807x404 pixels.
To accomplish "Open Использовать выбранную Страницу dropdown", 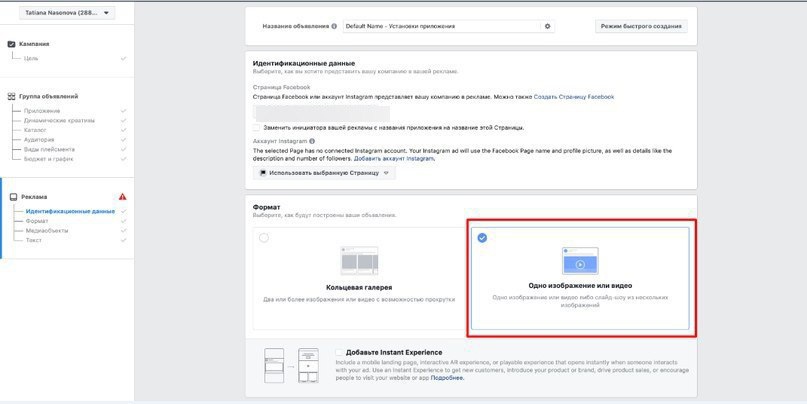I will 324,173.
